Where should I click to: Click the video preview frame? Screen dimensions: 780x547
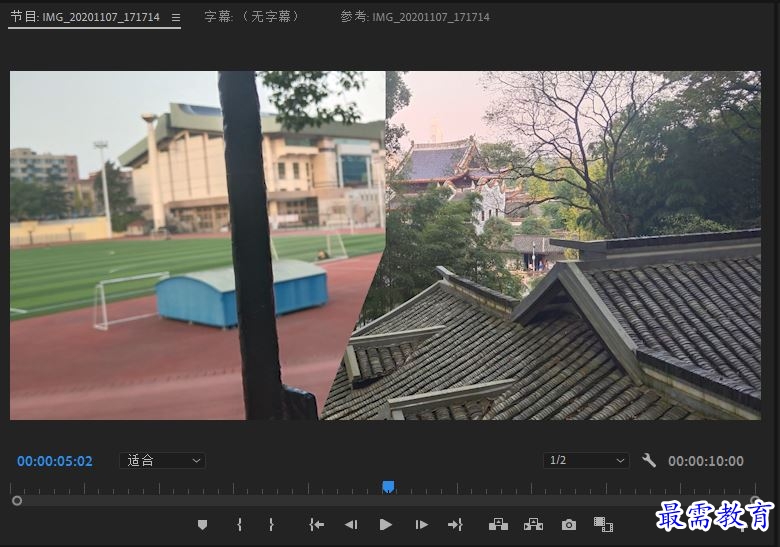tap(386, 246)
